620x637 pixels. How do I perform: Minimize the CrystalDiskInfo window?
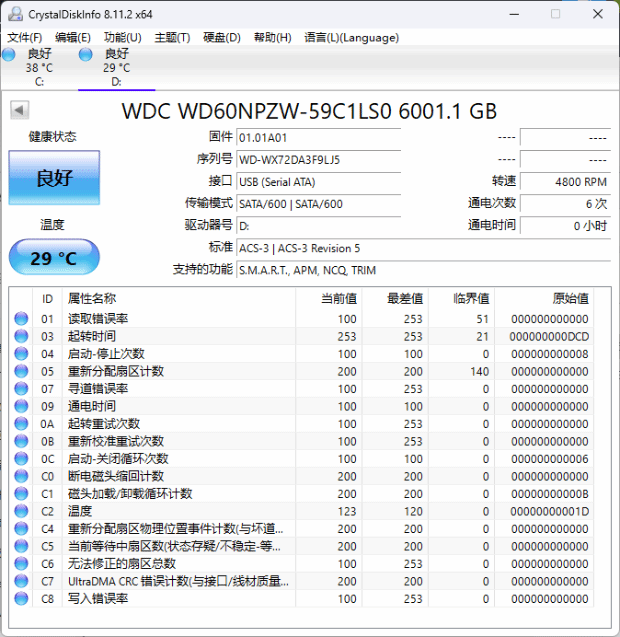coord(514,14)
